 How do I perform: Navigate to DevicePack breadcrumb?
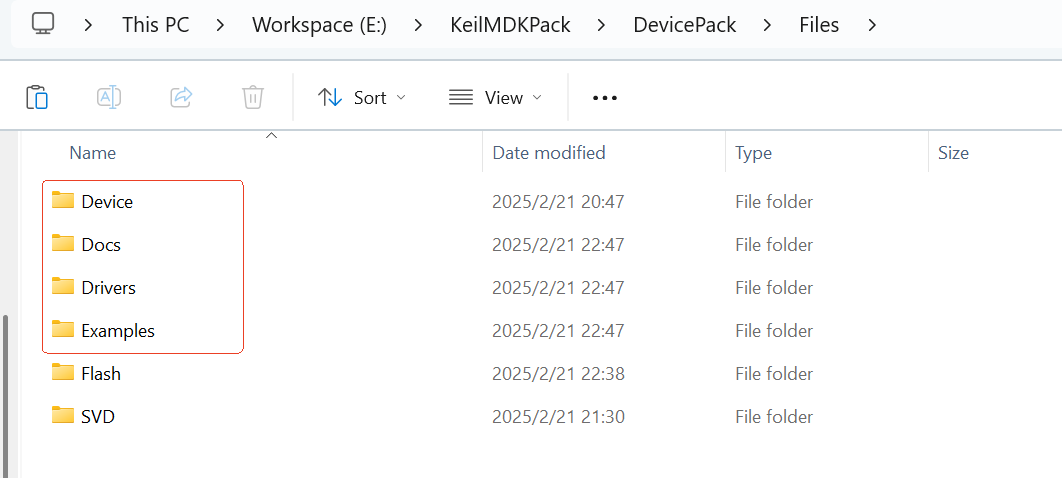(685, 24)
